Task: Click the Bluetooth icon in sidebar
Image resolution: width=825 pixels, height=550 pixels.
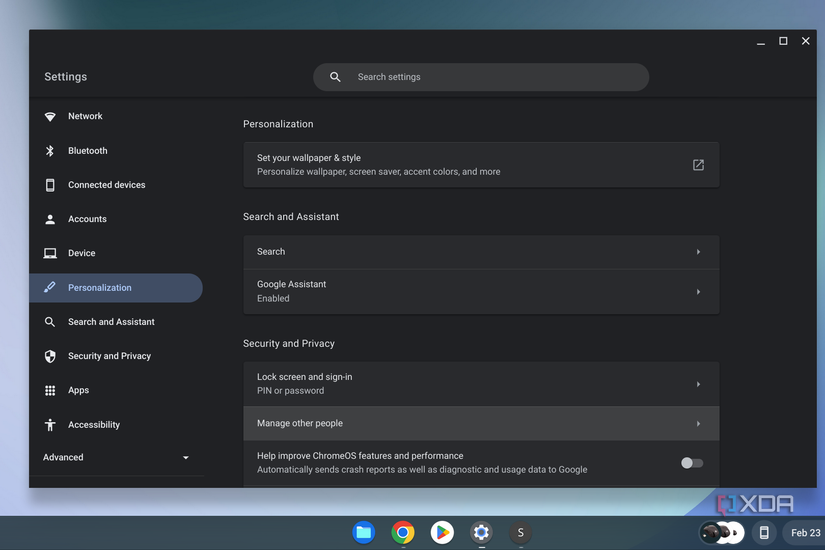Action: pyautogui.click(x=50, y=151)
